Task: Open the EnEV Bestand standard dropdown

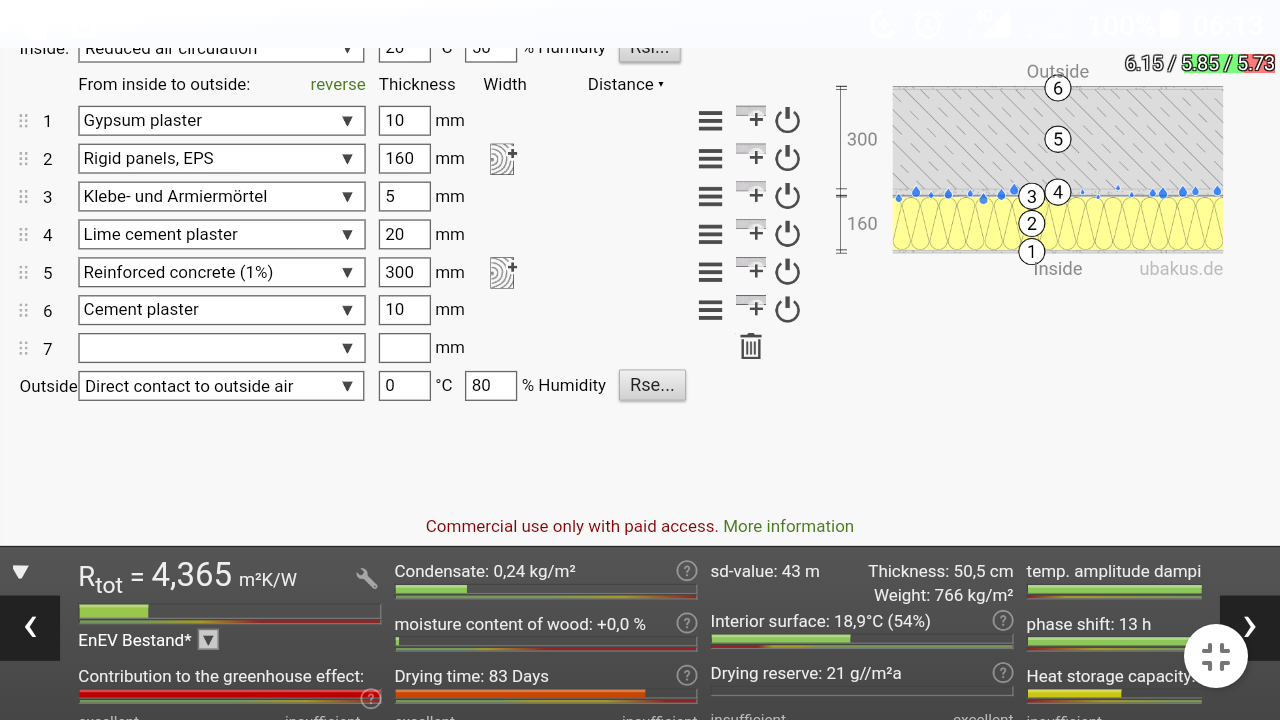Action: click(x=208, y=640)
